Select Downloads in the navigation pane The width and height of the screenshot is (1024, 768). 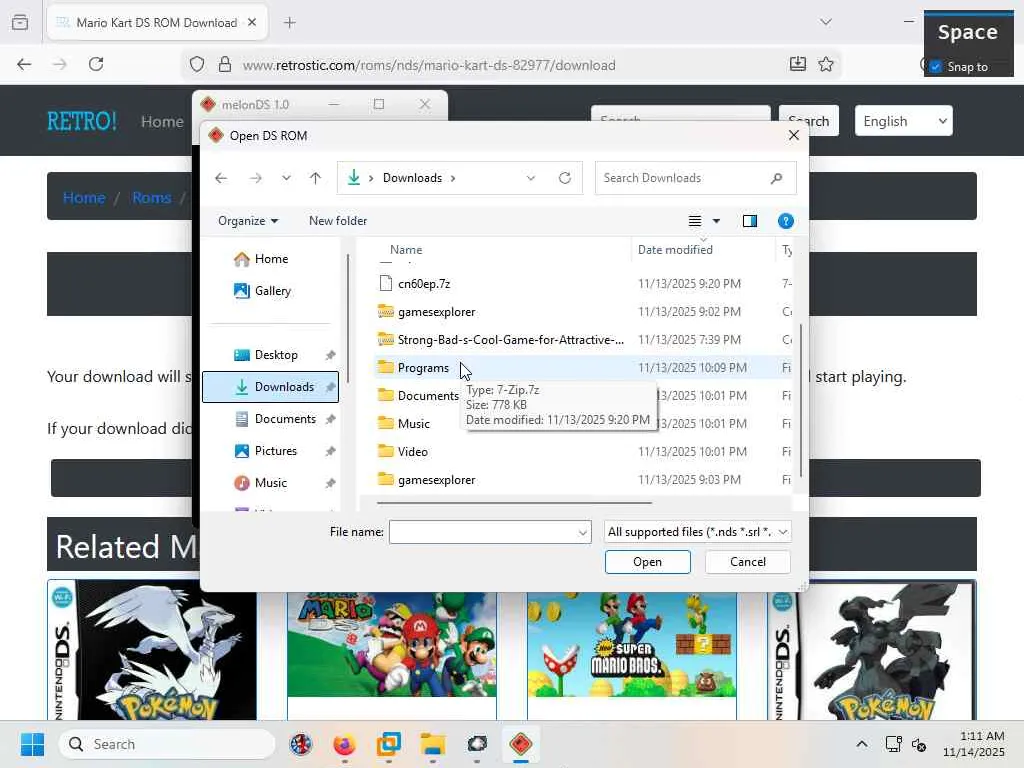coord(270,387)
